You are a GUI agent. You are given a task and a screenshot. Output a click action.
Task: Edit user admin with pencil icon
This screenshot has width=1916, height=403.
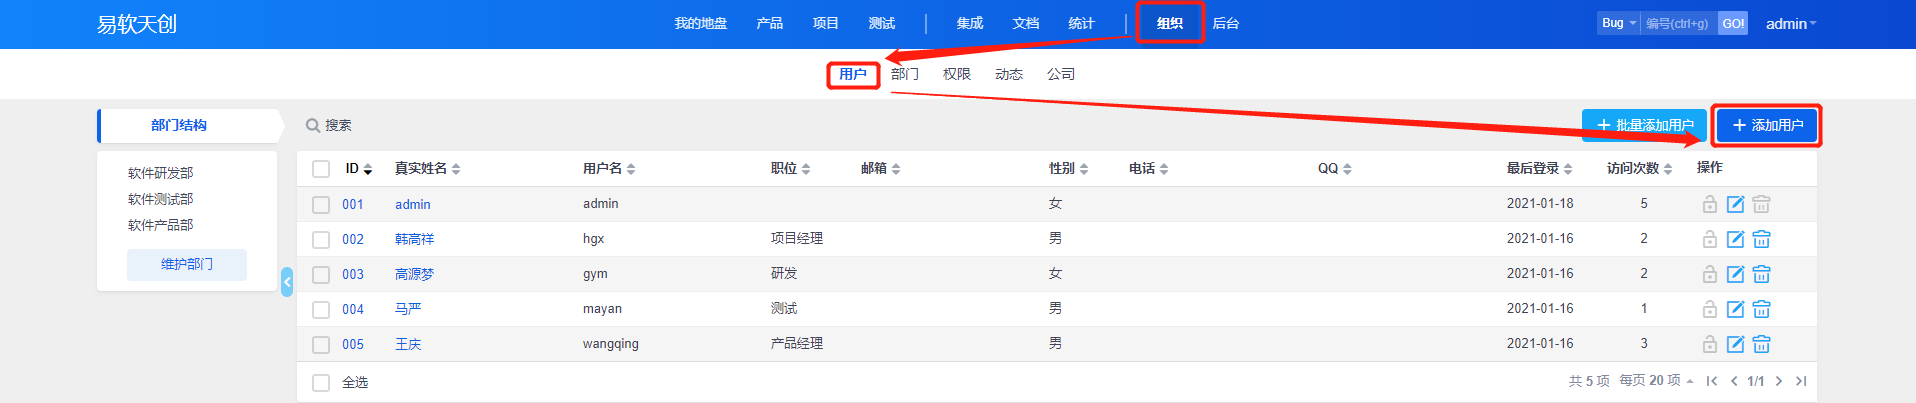point(1736,204)
